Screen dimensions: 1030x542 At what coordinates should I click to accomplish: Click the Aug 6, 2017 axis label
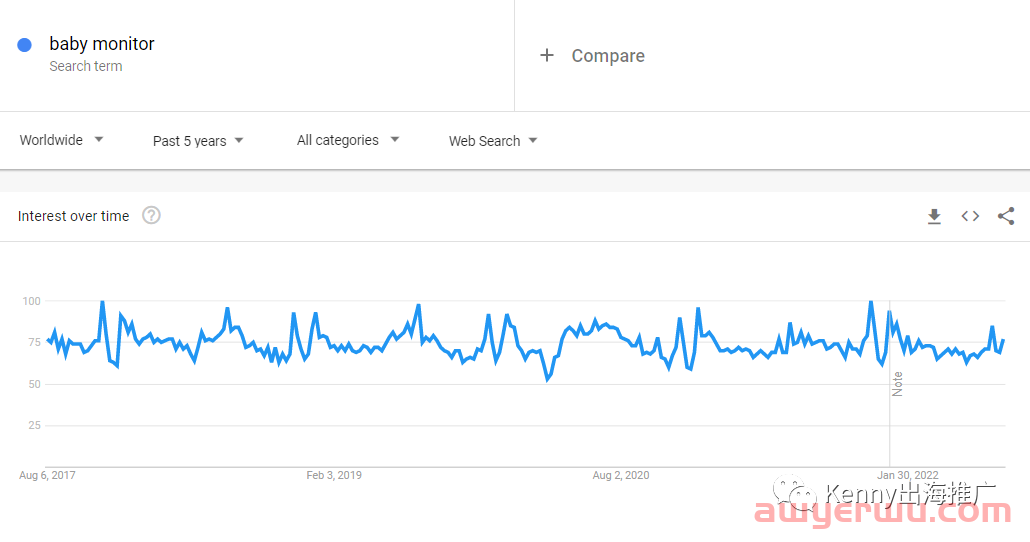(x=47, y=475)
